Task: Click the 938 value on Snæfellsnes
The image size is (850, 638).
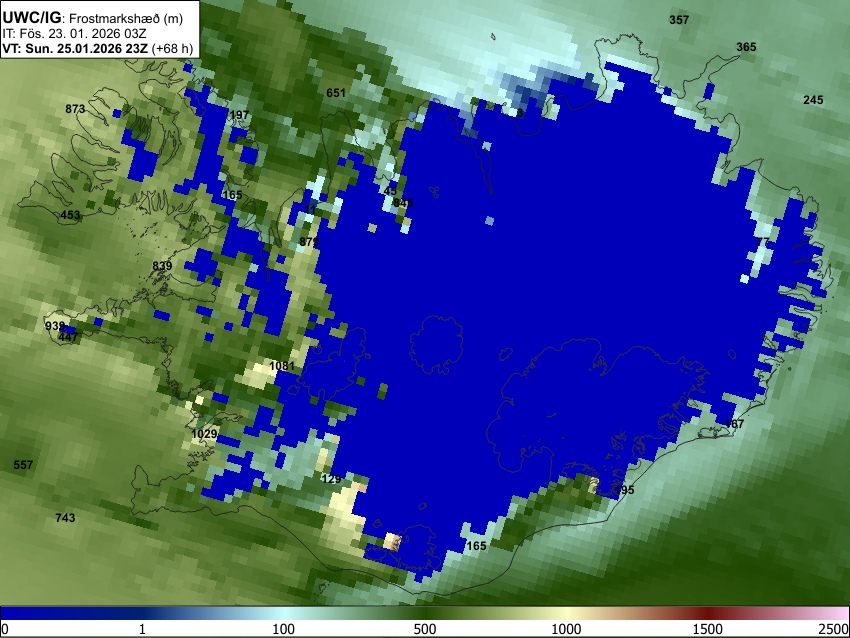Action: pyautogui.click(x=55, y=326)
